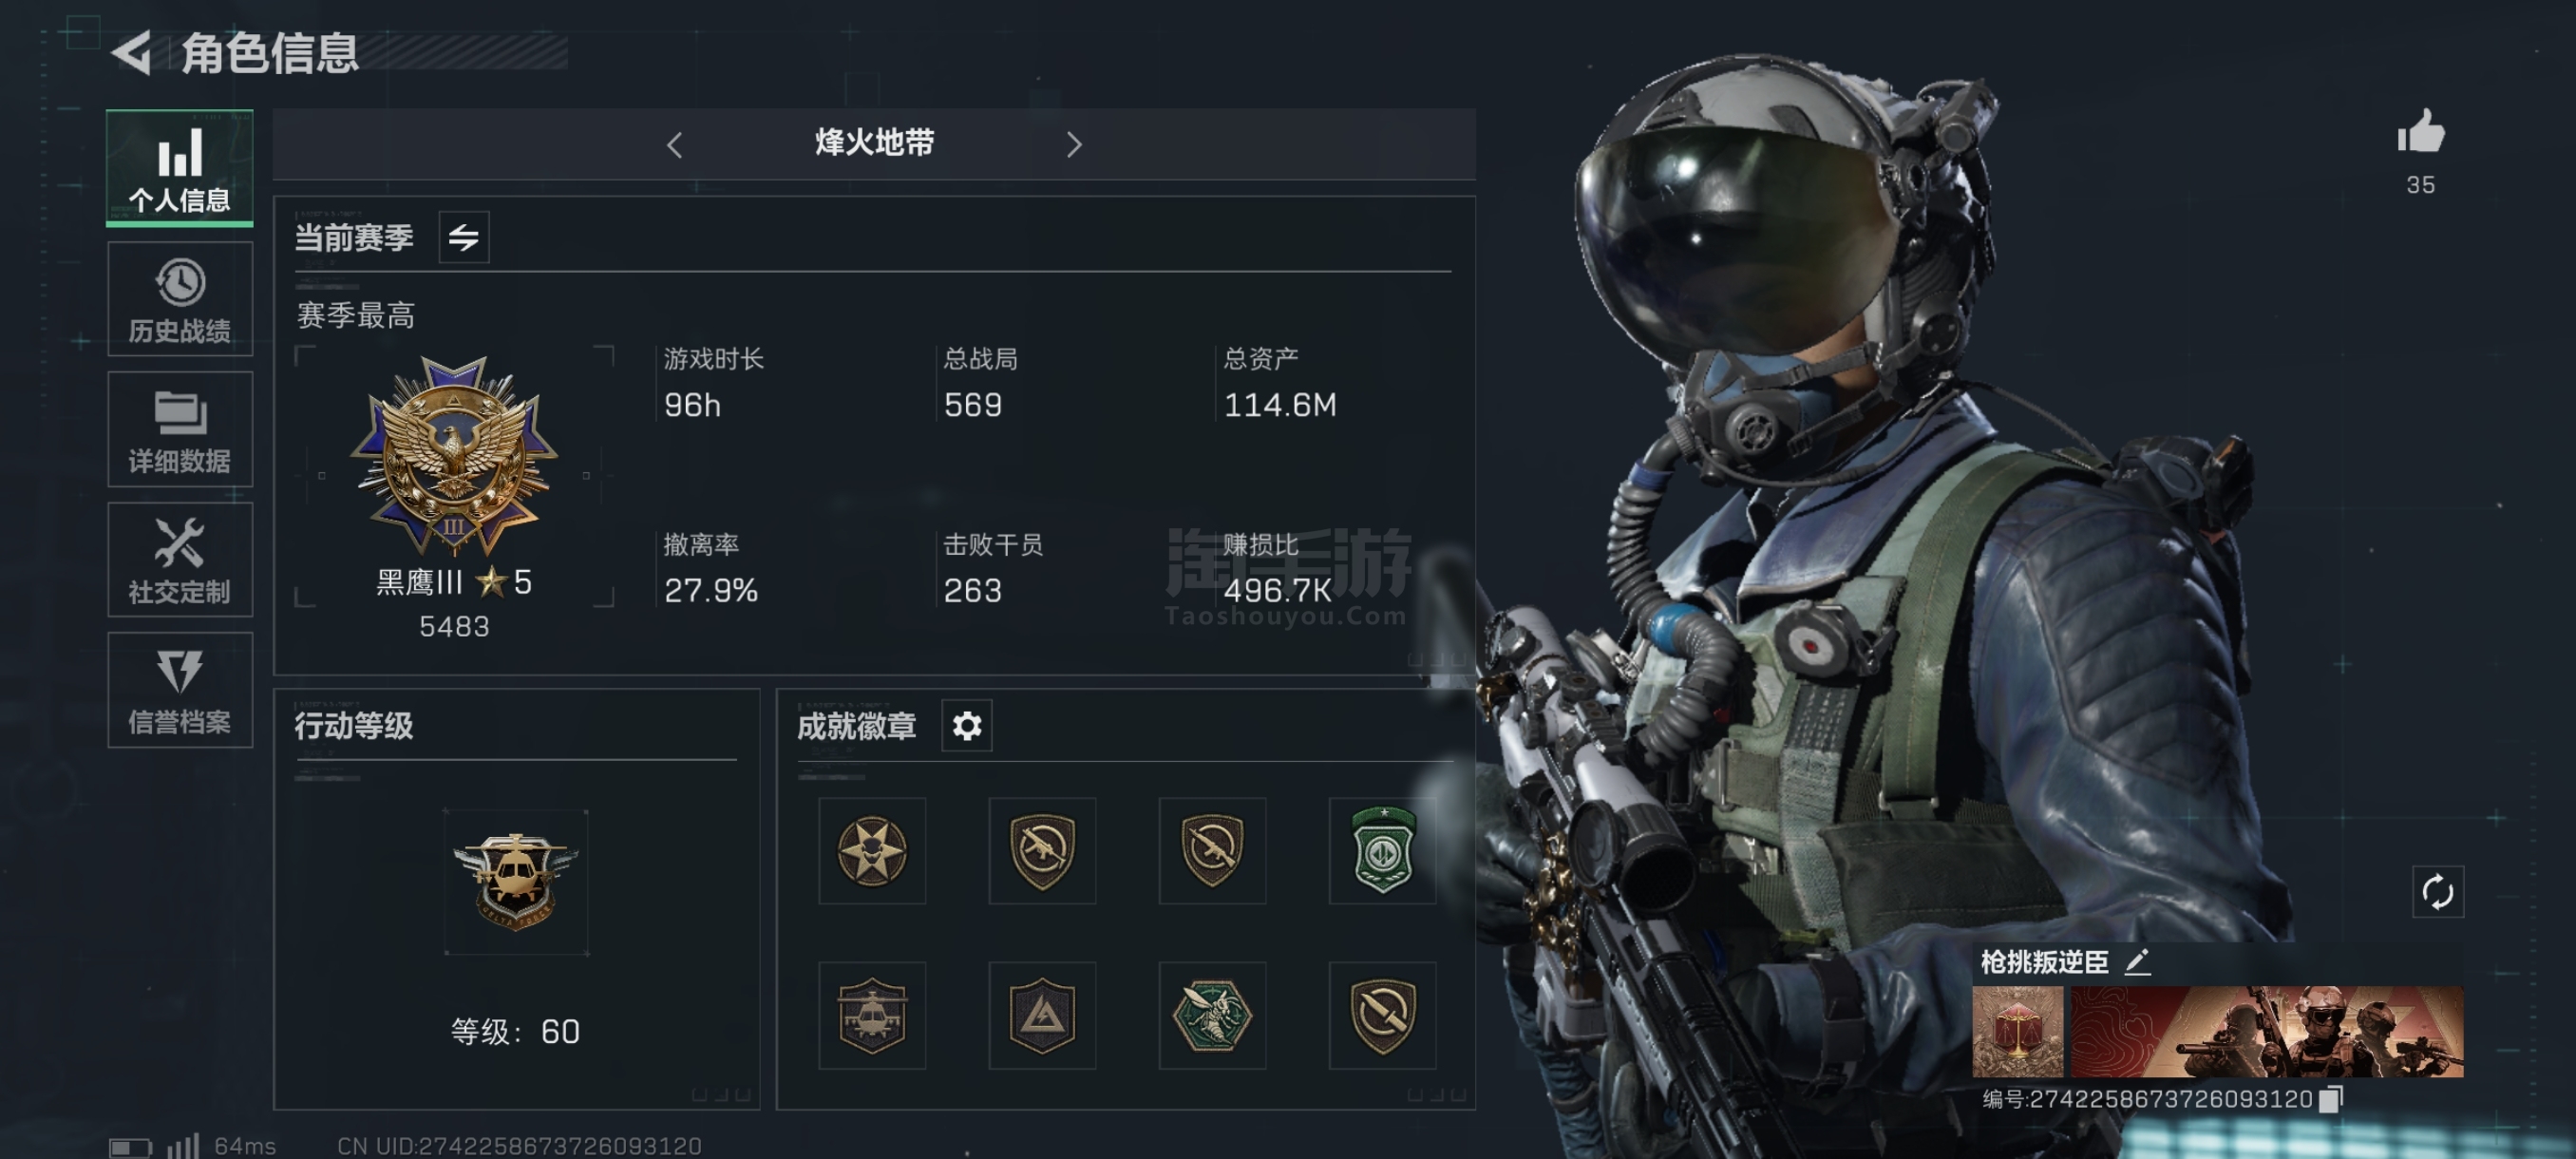This screenshot has width=2576, height=1159.
Task: Switch to the previous mode before 烽火地带
Action: point(675,145)
